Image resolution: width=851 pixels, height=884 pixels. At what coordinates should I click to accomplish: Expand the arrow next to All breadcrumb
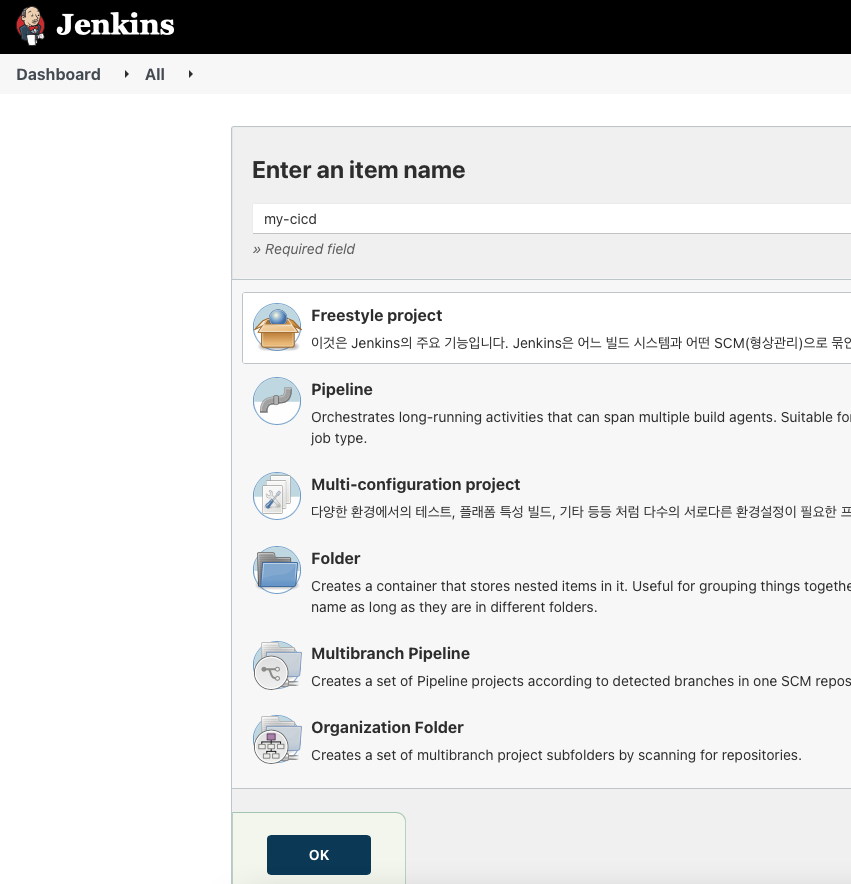[191, 74]
